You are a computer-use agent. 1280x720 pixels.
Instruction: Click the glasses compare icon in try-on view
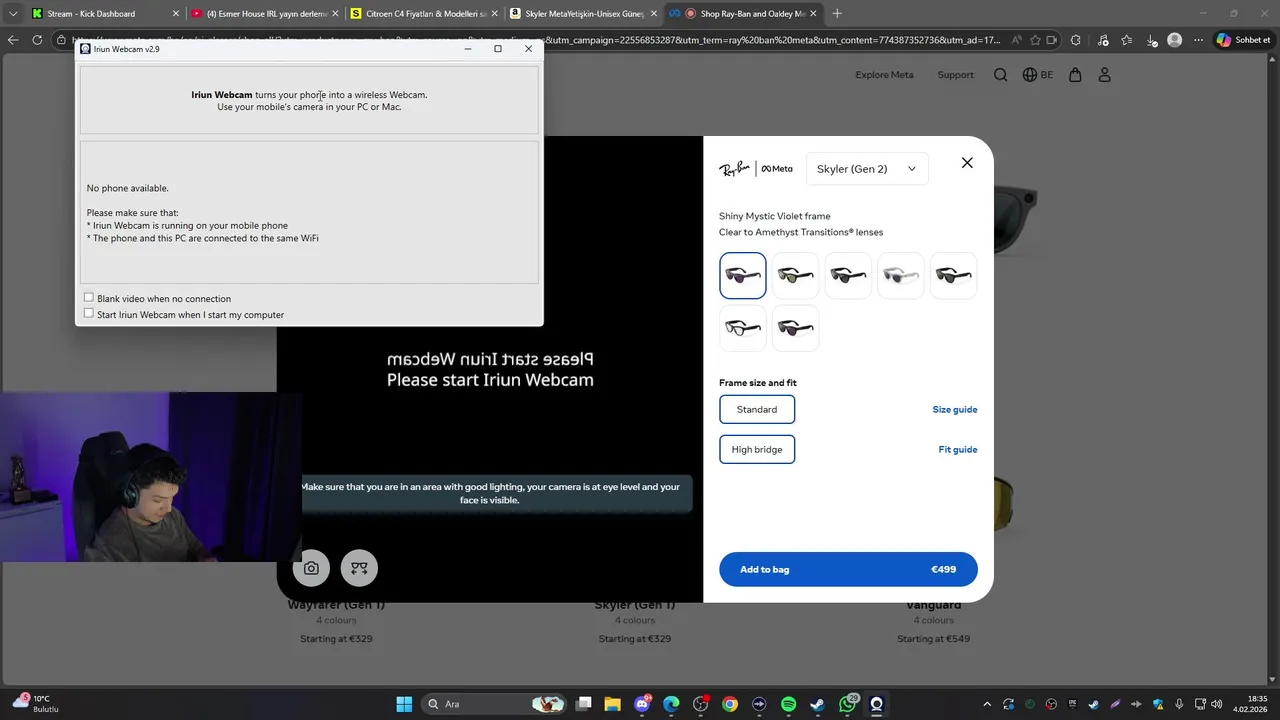pos(359,568)
